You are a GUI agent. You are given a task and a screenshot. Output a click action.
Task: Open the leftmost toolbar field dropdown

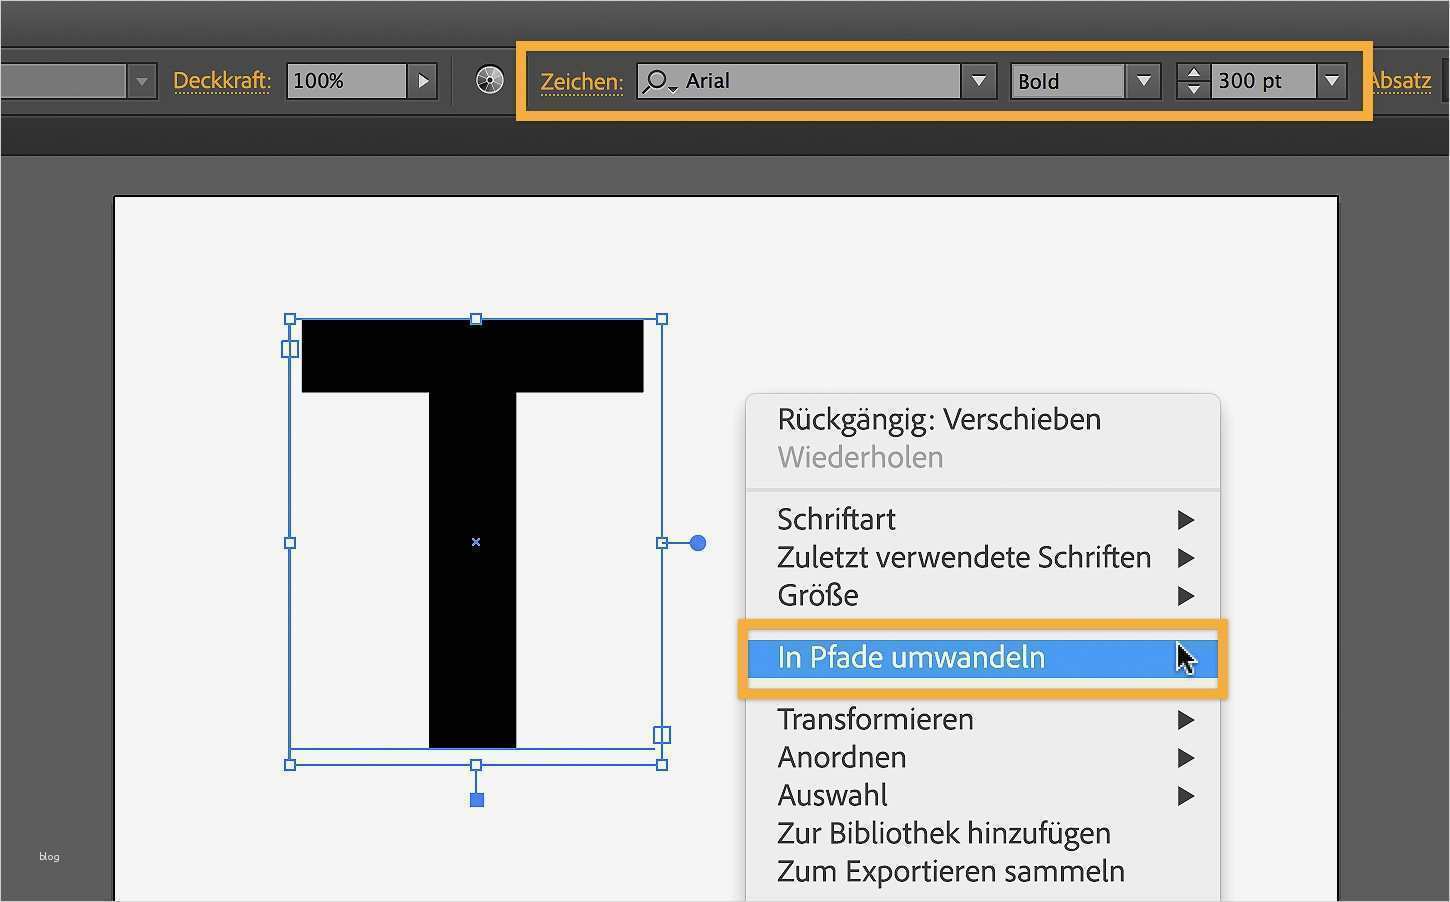click(x=141, y=81)
